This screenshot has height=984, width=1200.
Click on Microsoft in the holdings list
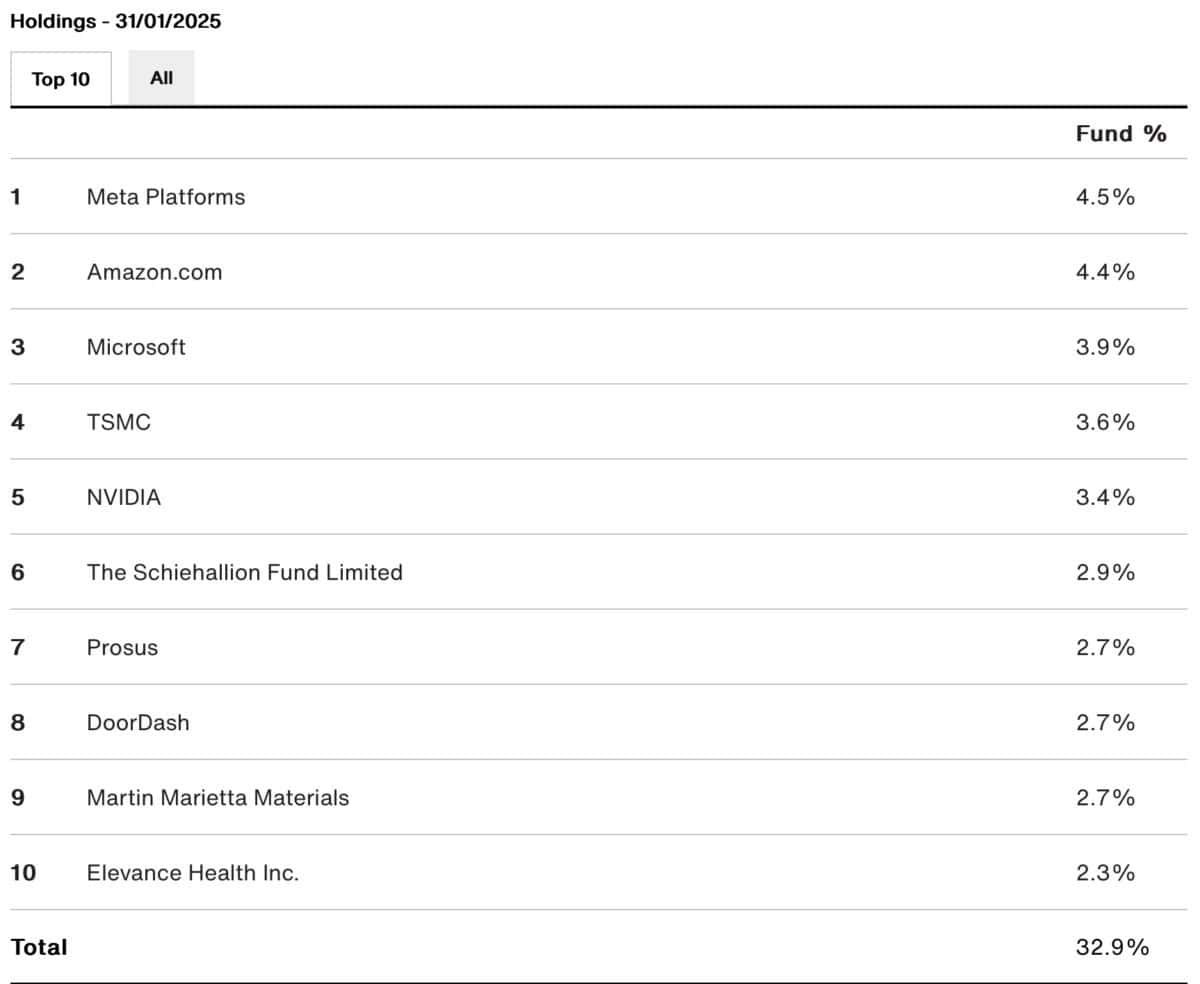click(x=136, y=347)
